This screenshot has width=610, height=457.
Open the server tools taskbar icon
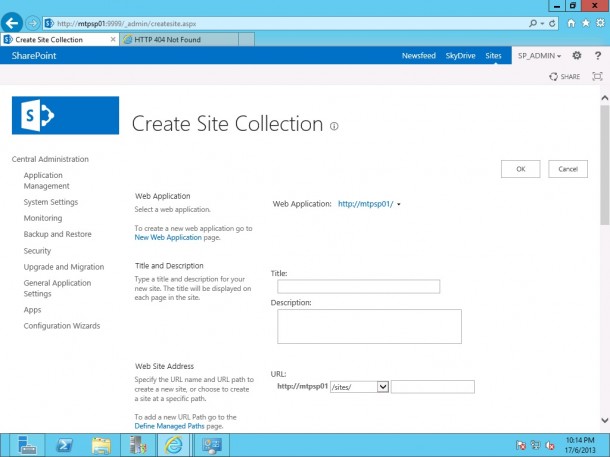(138, 445)
